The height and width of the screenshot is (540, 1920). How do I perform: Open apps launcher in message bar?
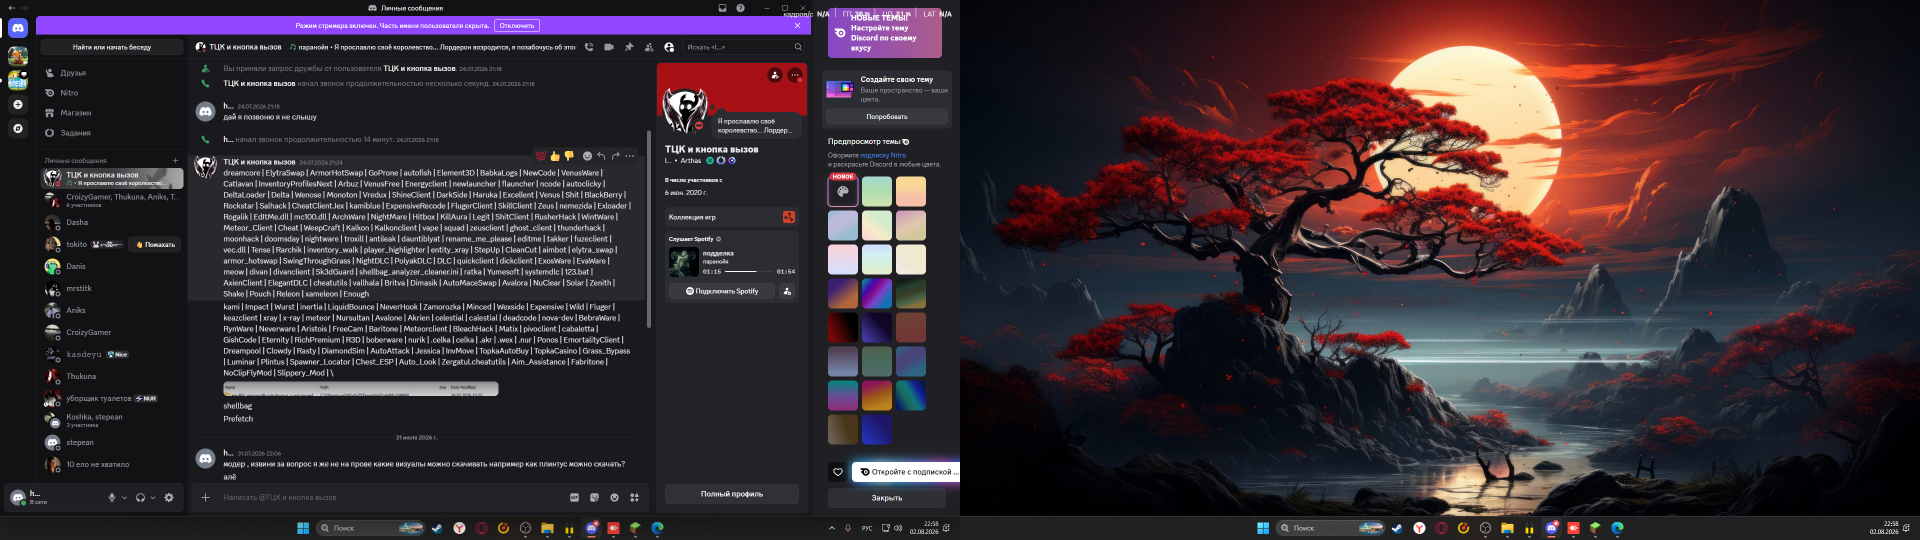click(x=634, y=497)
